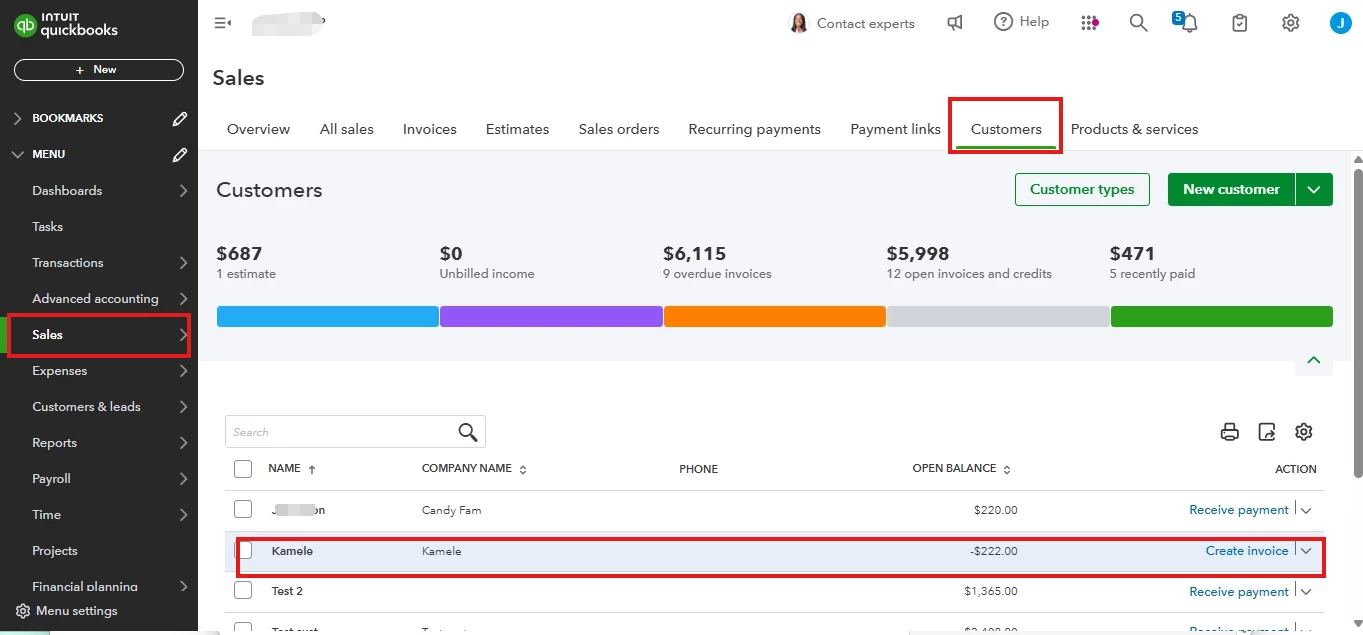Toggle select-all customers checkbox
Screen dimensions: 1363x635
[243, 468]
